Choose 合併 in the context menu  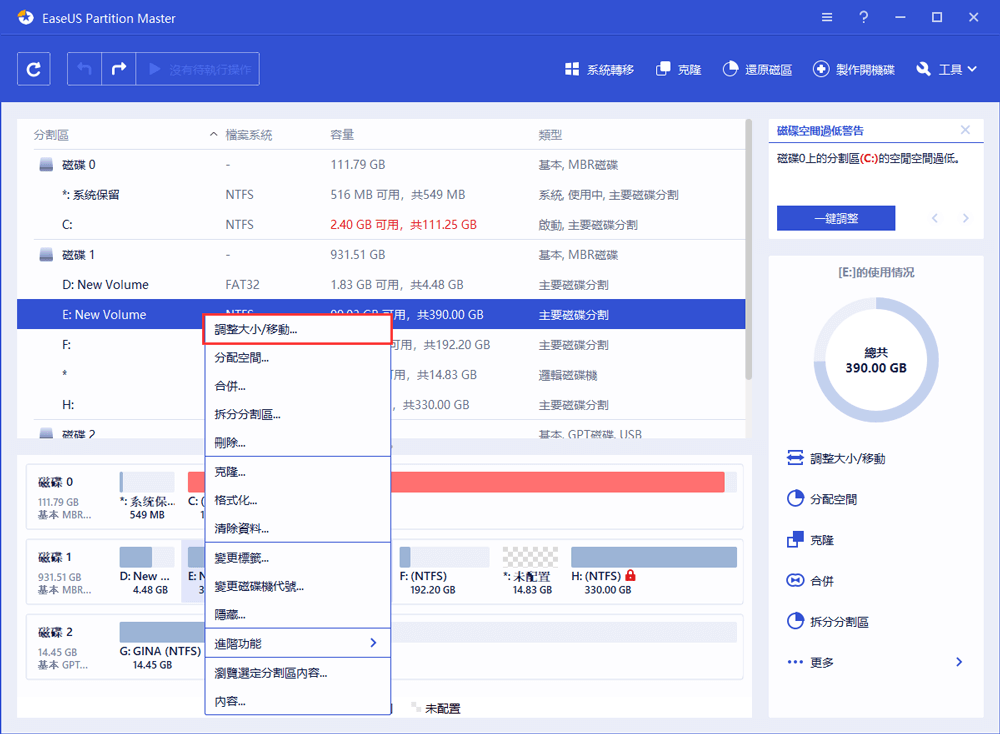(297, 386)
